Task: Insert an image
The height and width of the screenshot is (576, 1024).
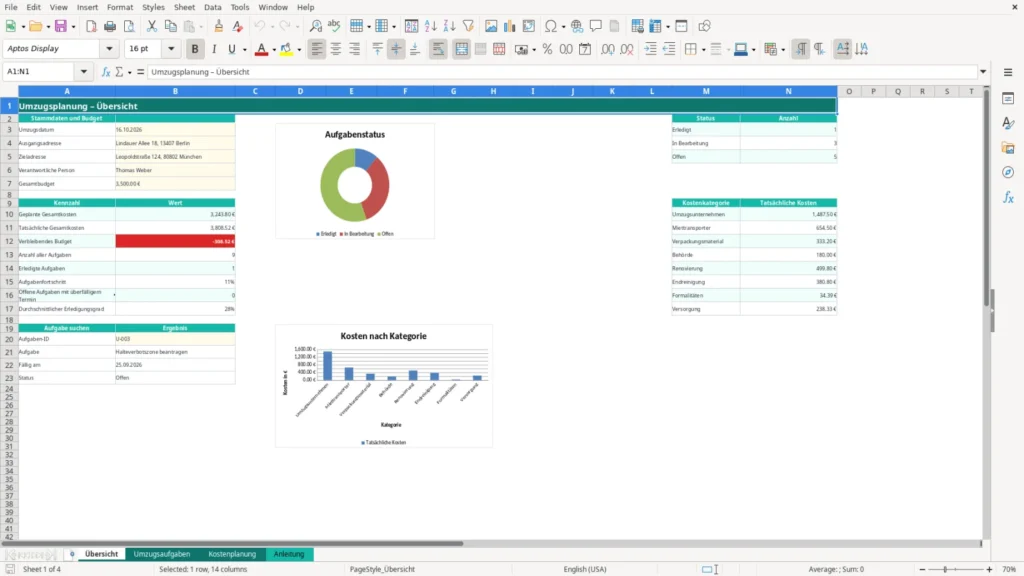Action: point(491,26)
